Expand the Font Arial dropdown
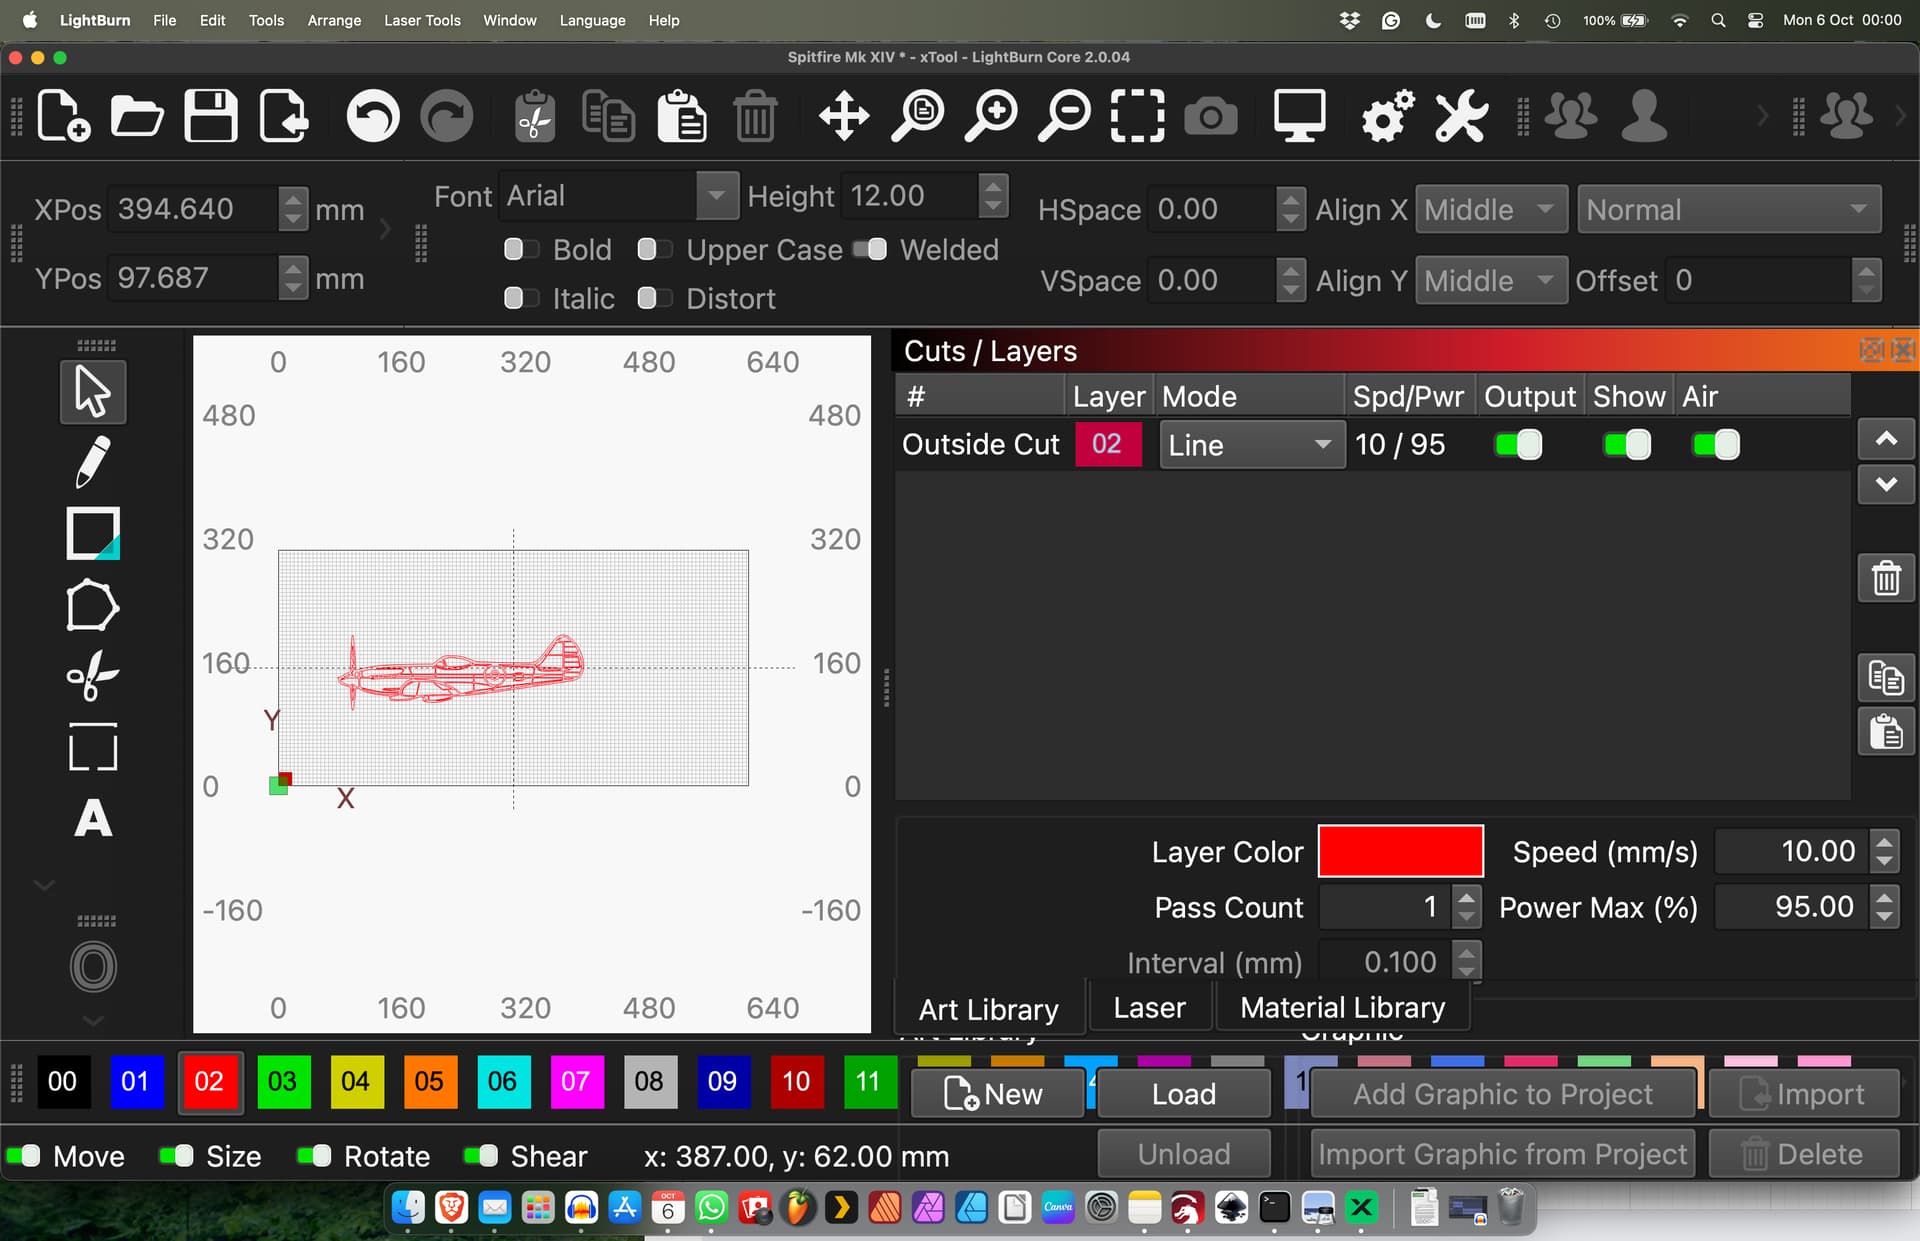Screen dimensions: 1920x1241 pyautogui.click(x=716, y=196)
